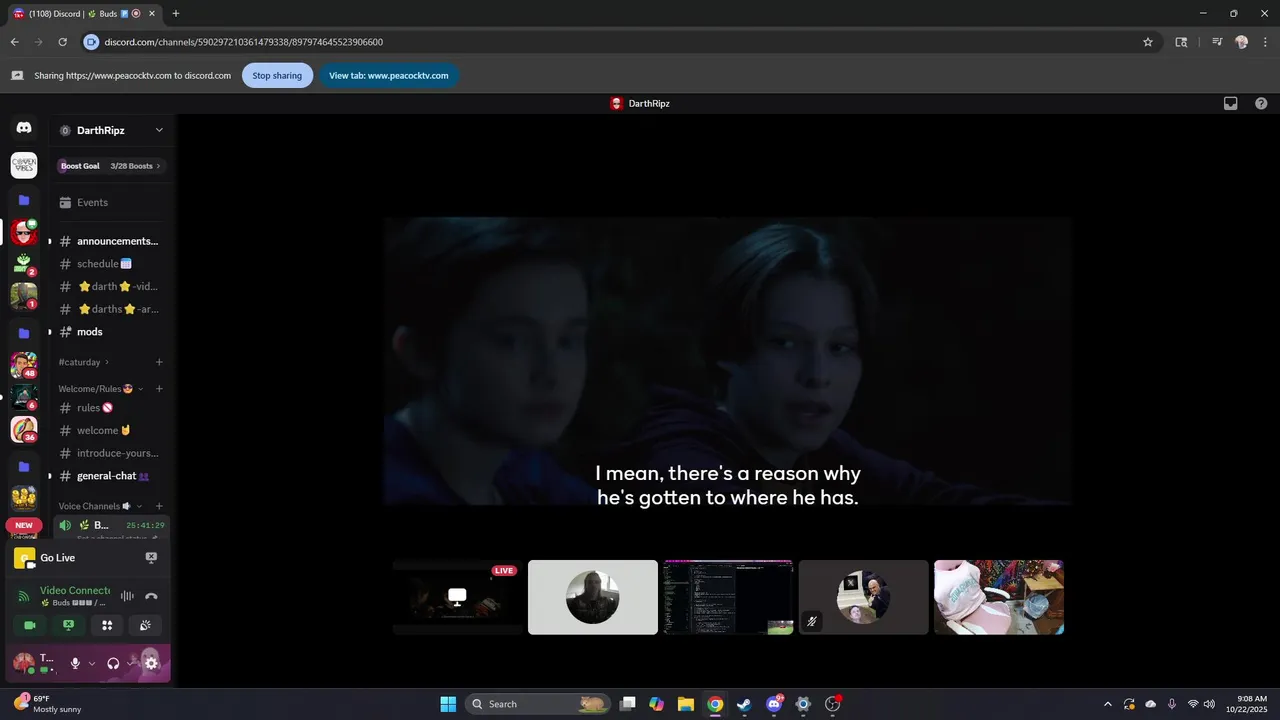
Task: Open the Chrome three-dot menu
Action: pos(1265,42)
